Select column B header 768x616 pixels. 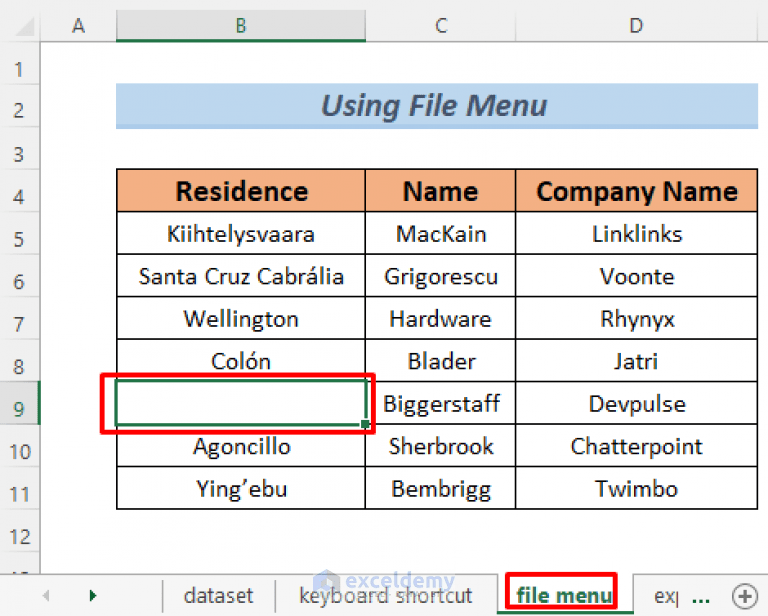[x=240, y=25]
